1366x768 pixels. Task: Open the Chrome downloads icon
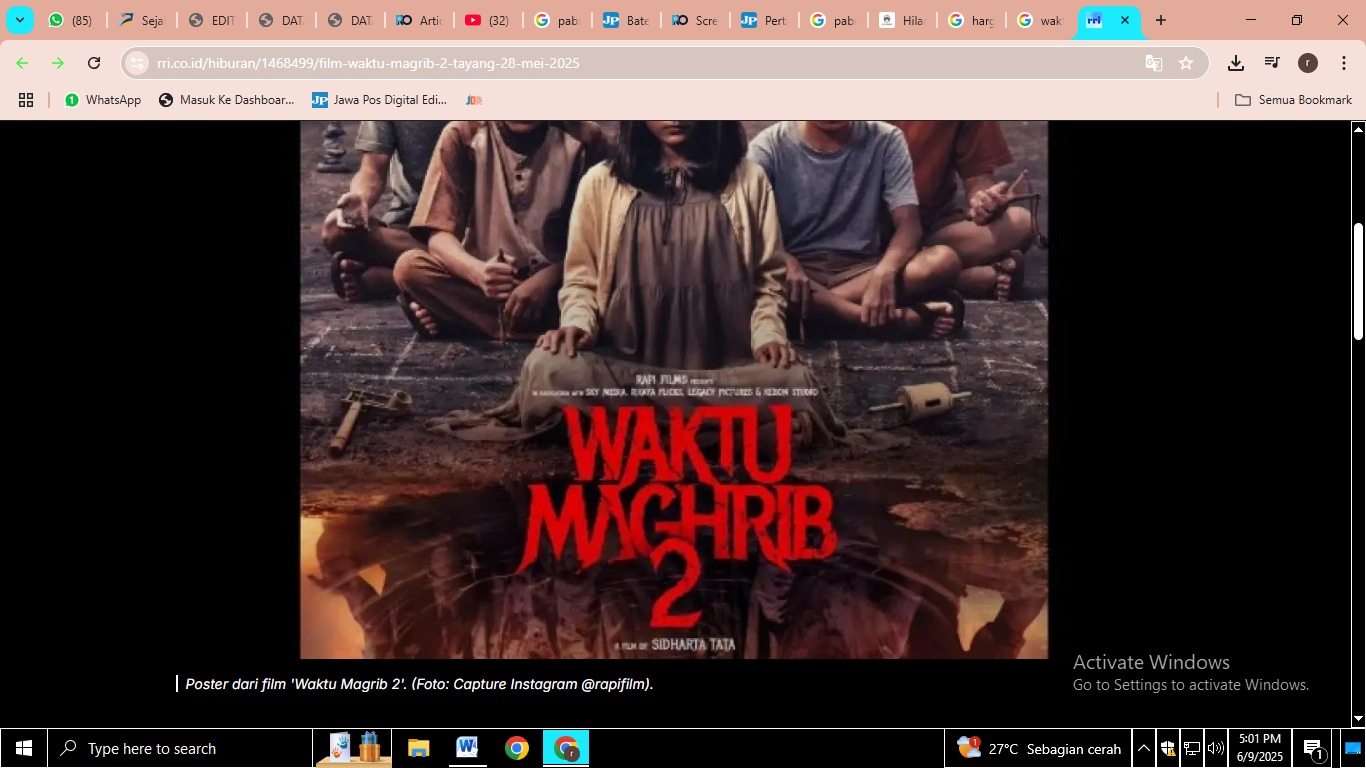1236,63
